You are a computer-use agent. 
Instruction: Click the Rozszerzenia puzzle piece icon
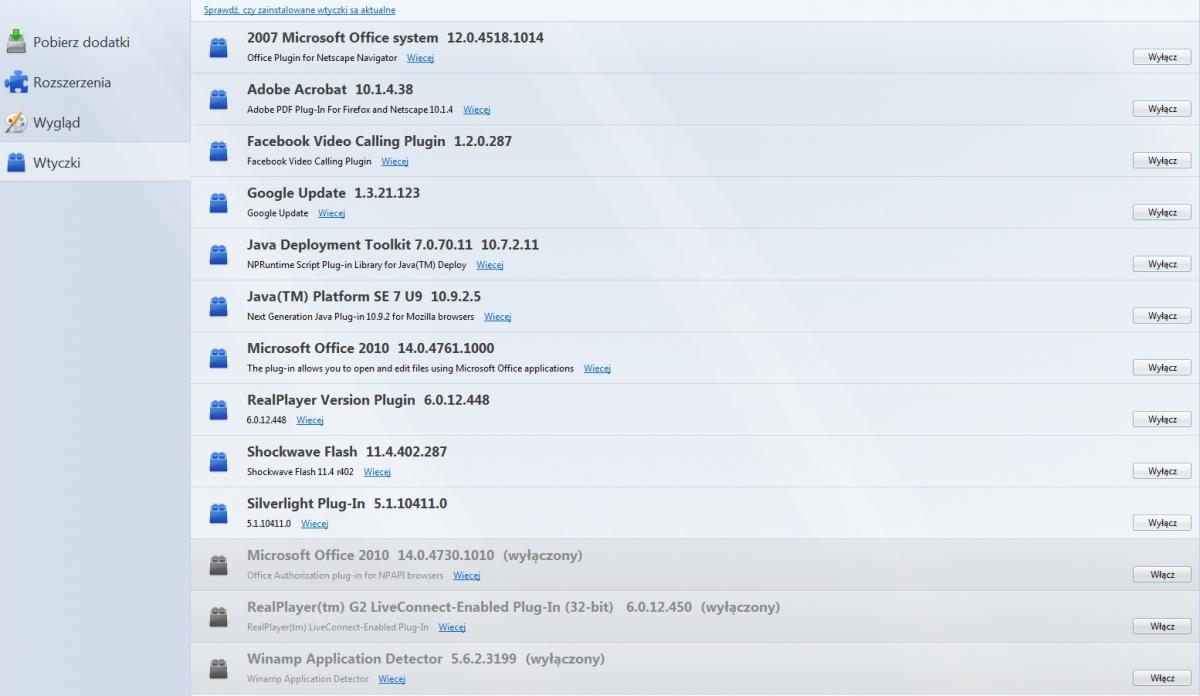coord(16,82)
